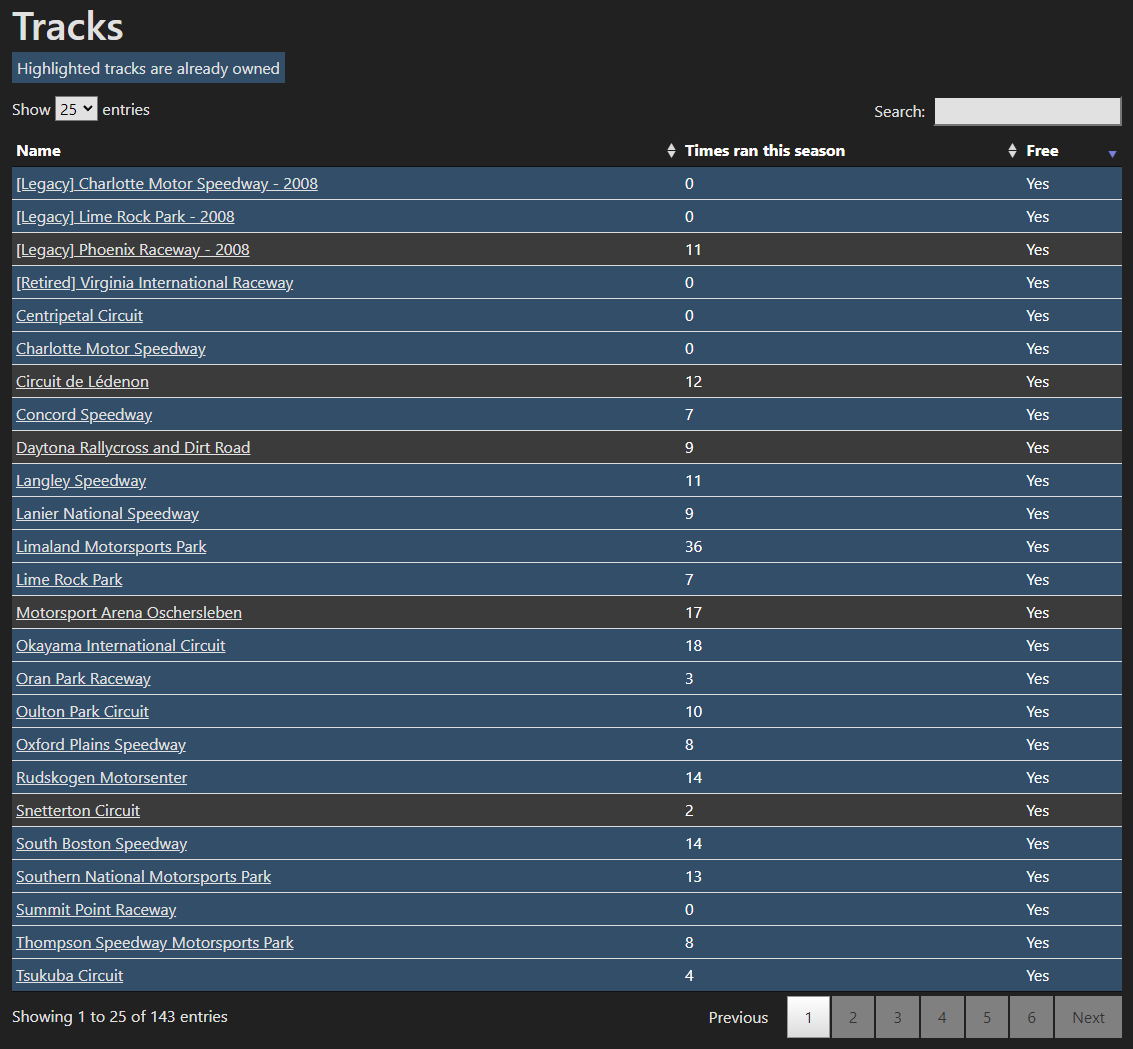Go to pagination page 5
This screenshot has height=1049, width=1133.
click(x=987, y=1017)
